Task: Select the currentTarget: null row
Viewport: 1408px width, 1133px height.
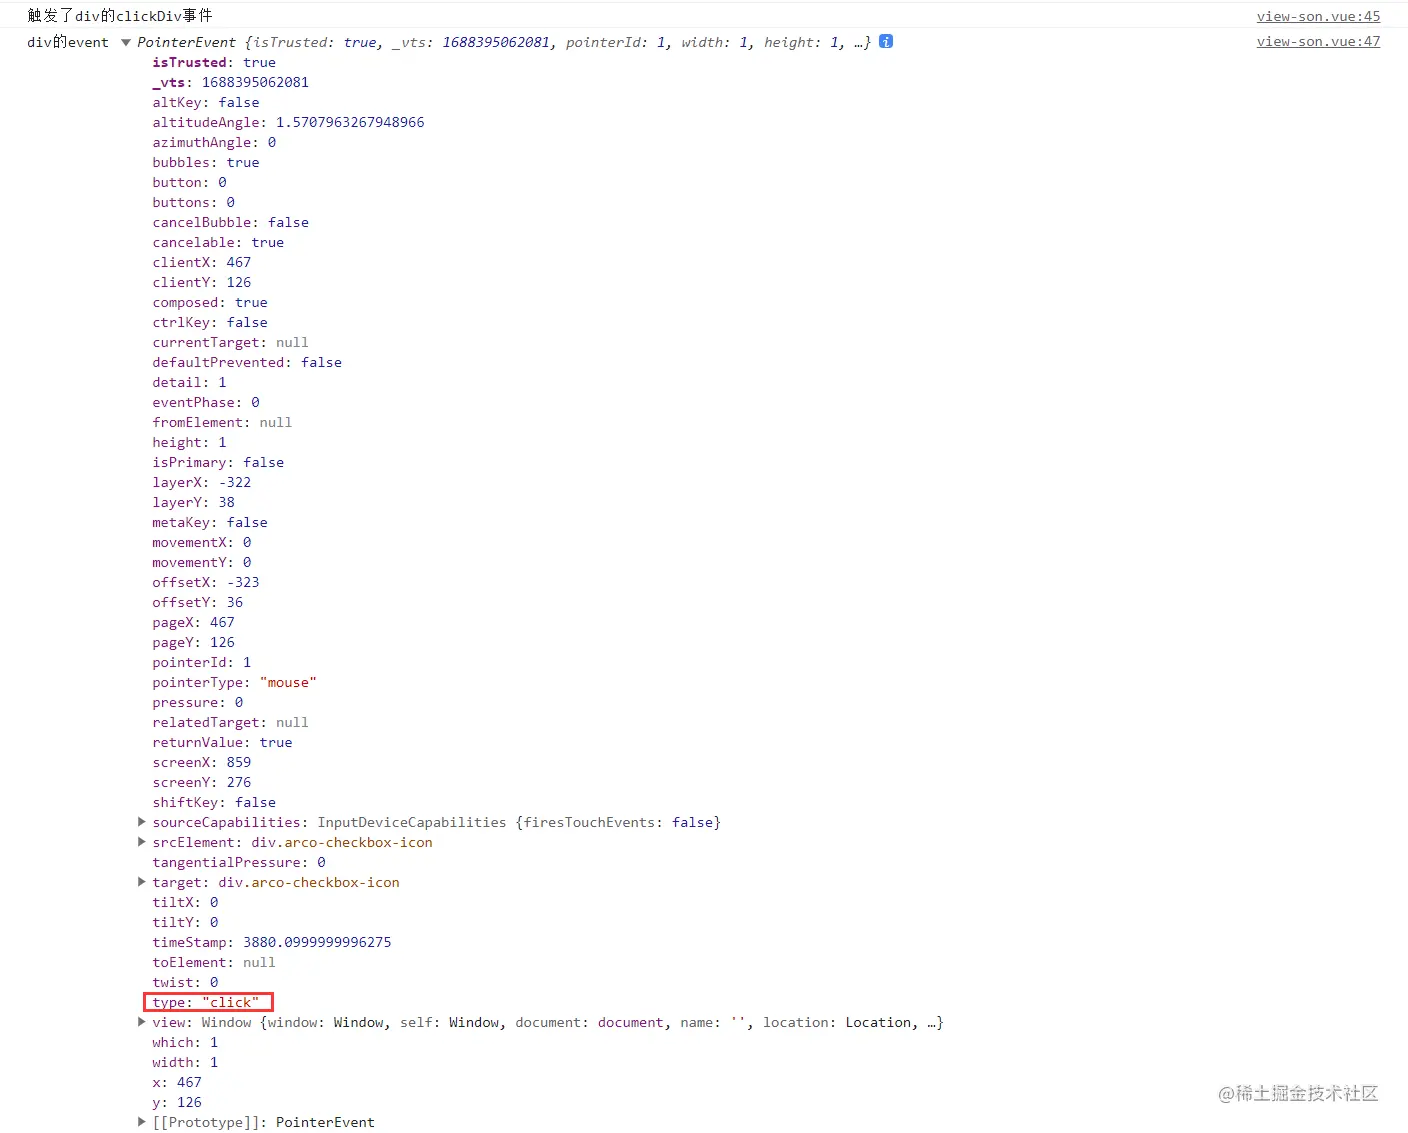Action: pos(230,342)
